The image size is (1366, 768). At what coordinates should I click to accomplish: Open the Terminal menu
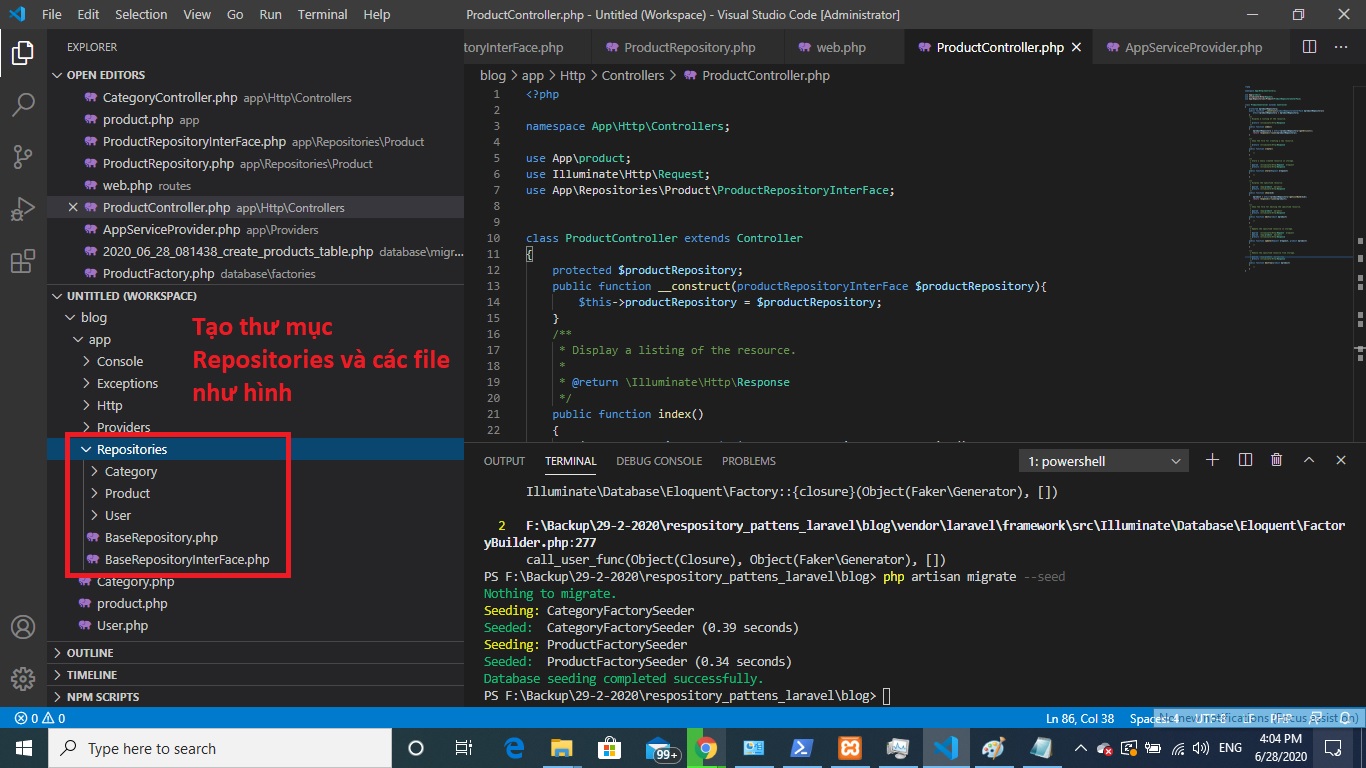323,15
